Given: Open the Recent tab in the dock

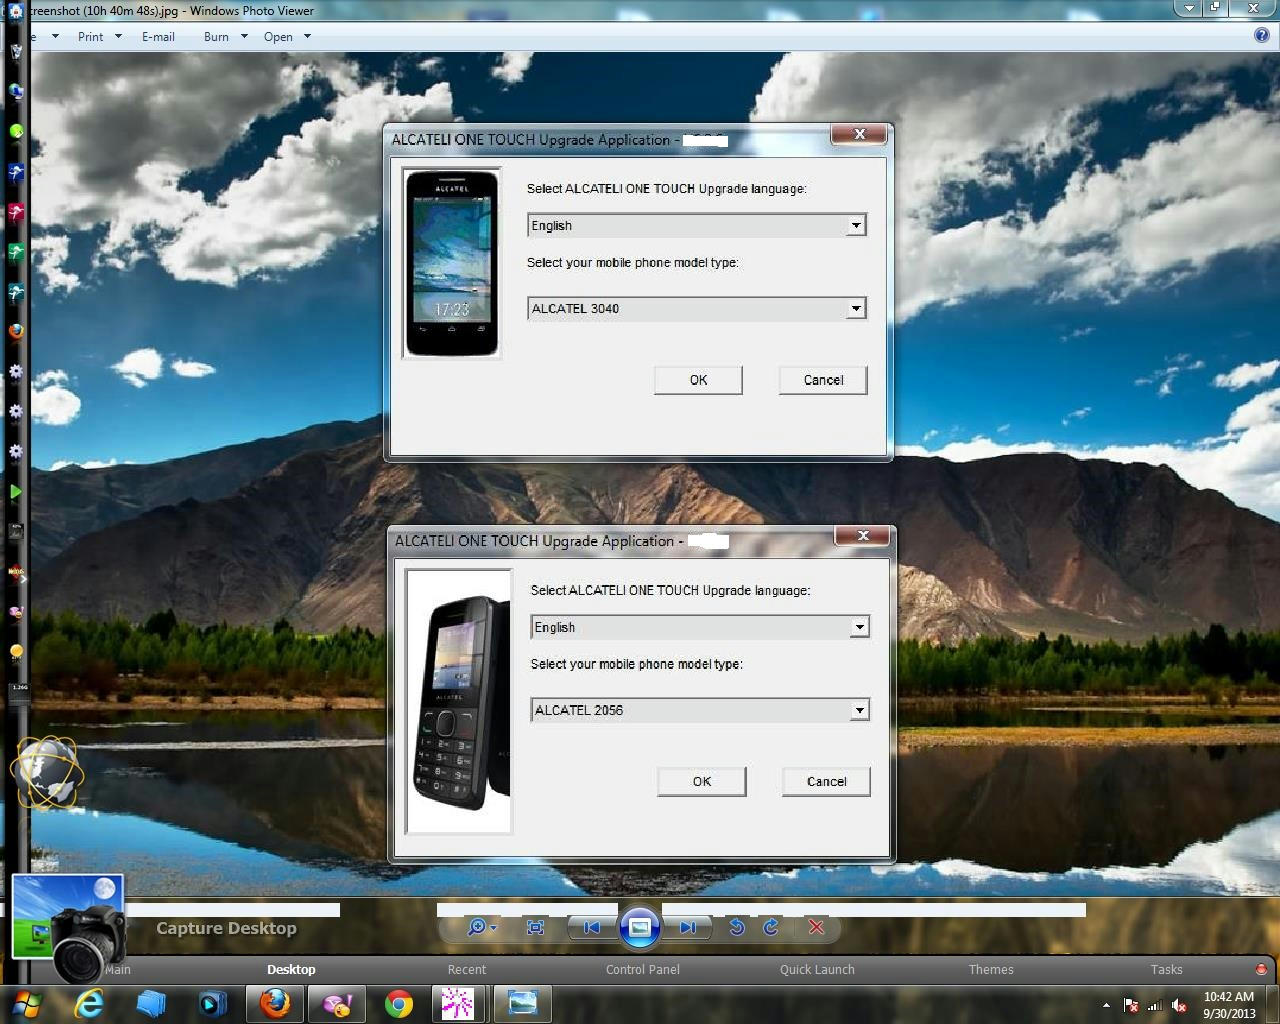Looking at the screenshot, I should pyautogui.click(x=467, y=969).
